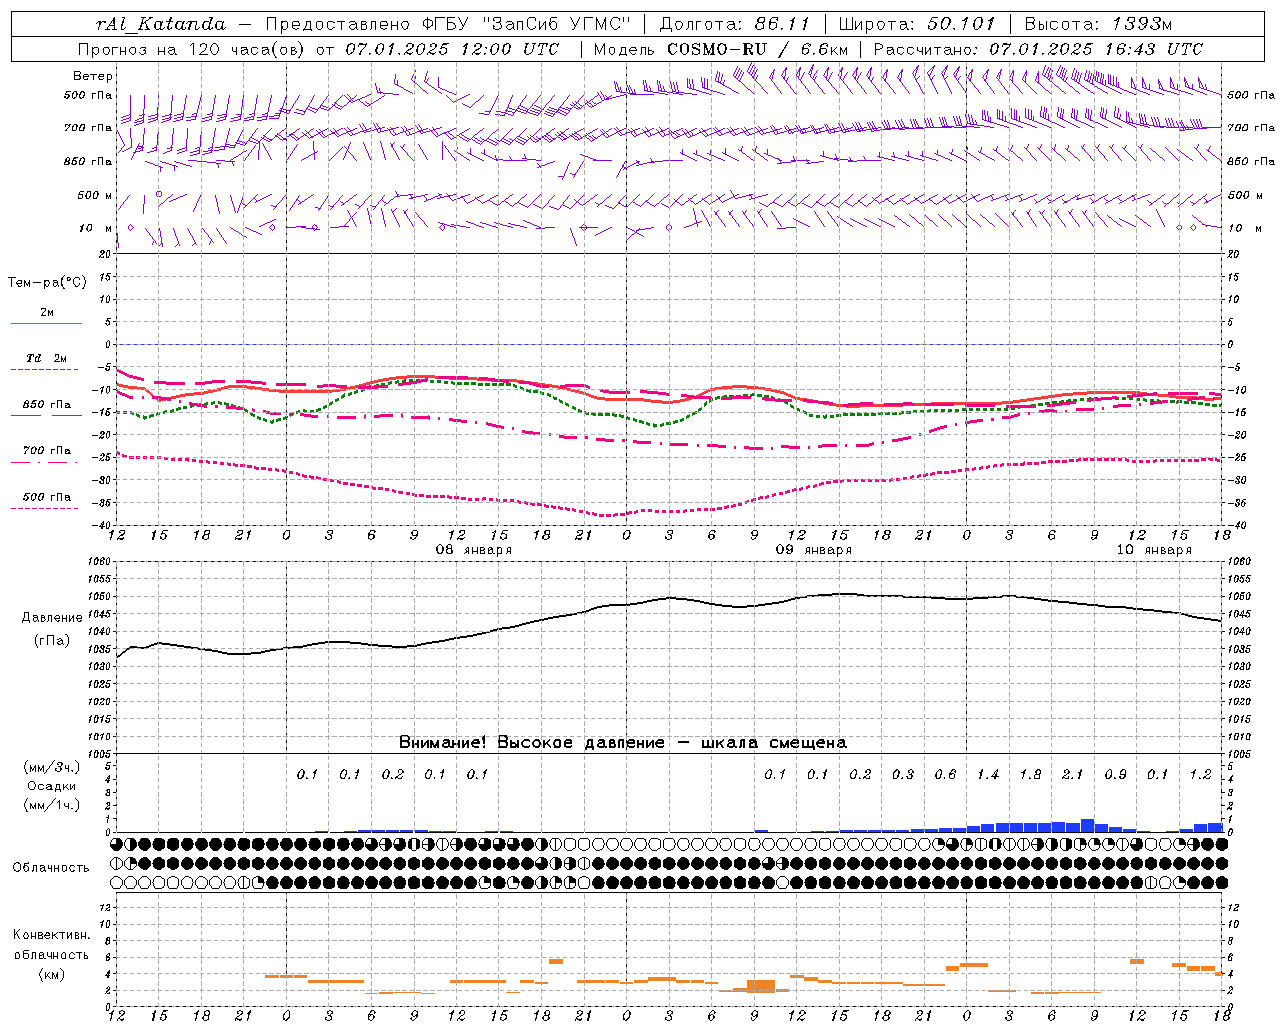Click the high pressure warning Внимание! text
This screenshot has height=1024, width=1280.
click(622, 743)
